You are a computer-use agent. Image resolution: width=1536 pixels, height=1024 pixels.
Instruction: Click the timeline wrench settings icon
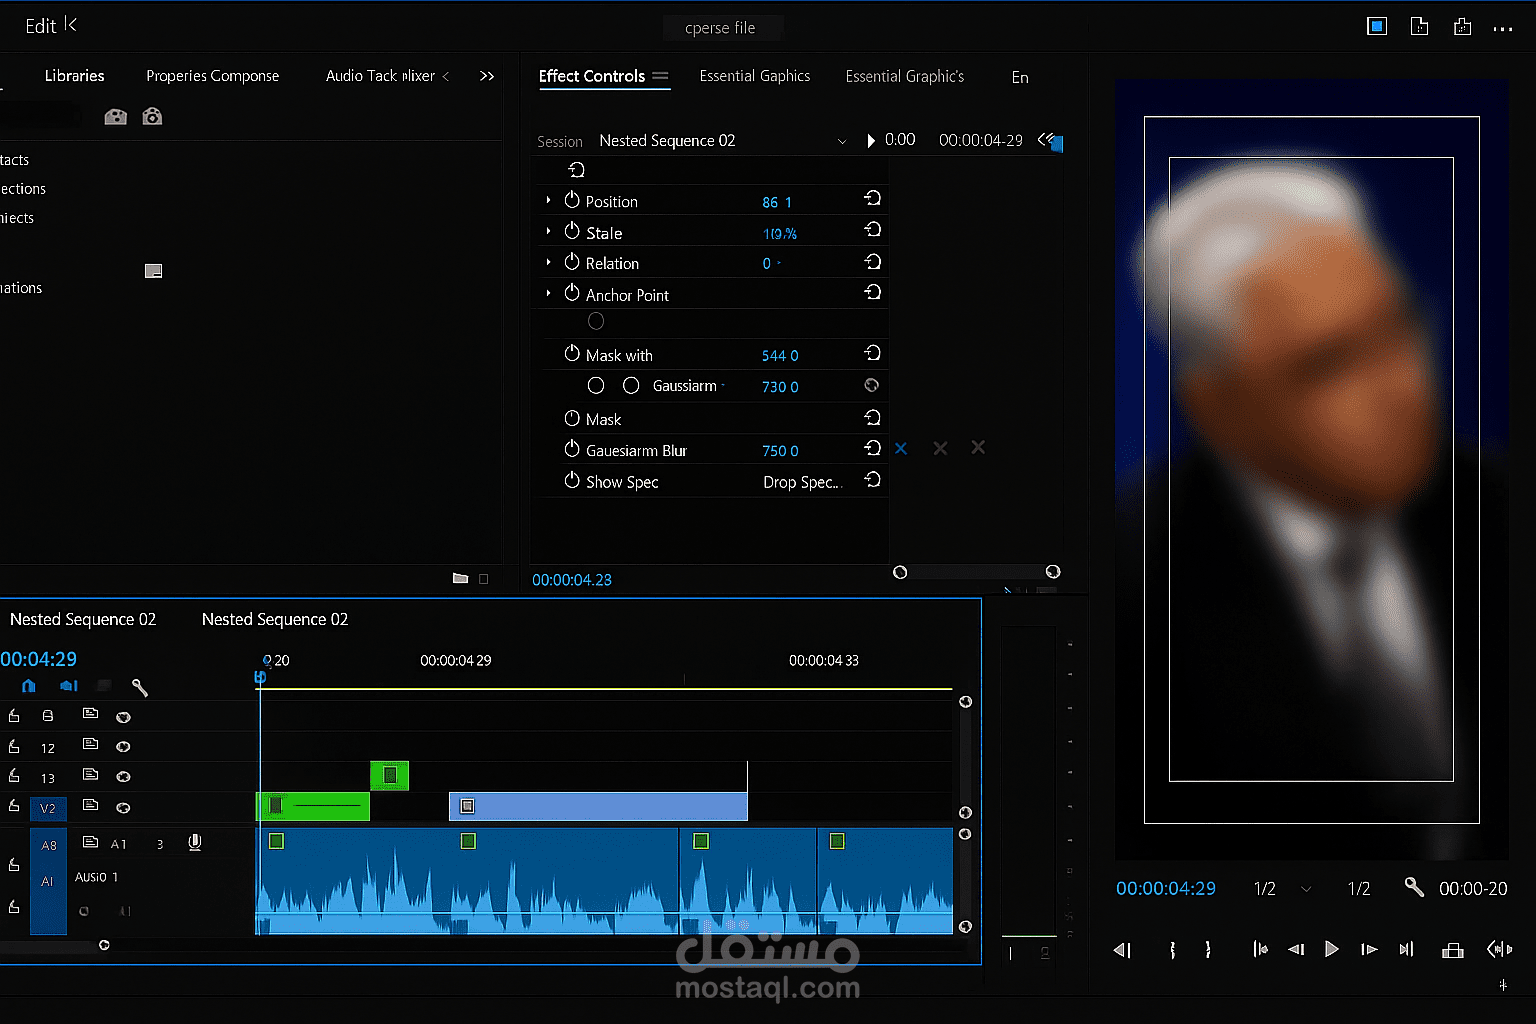click(x=140, y=687)
